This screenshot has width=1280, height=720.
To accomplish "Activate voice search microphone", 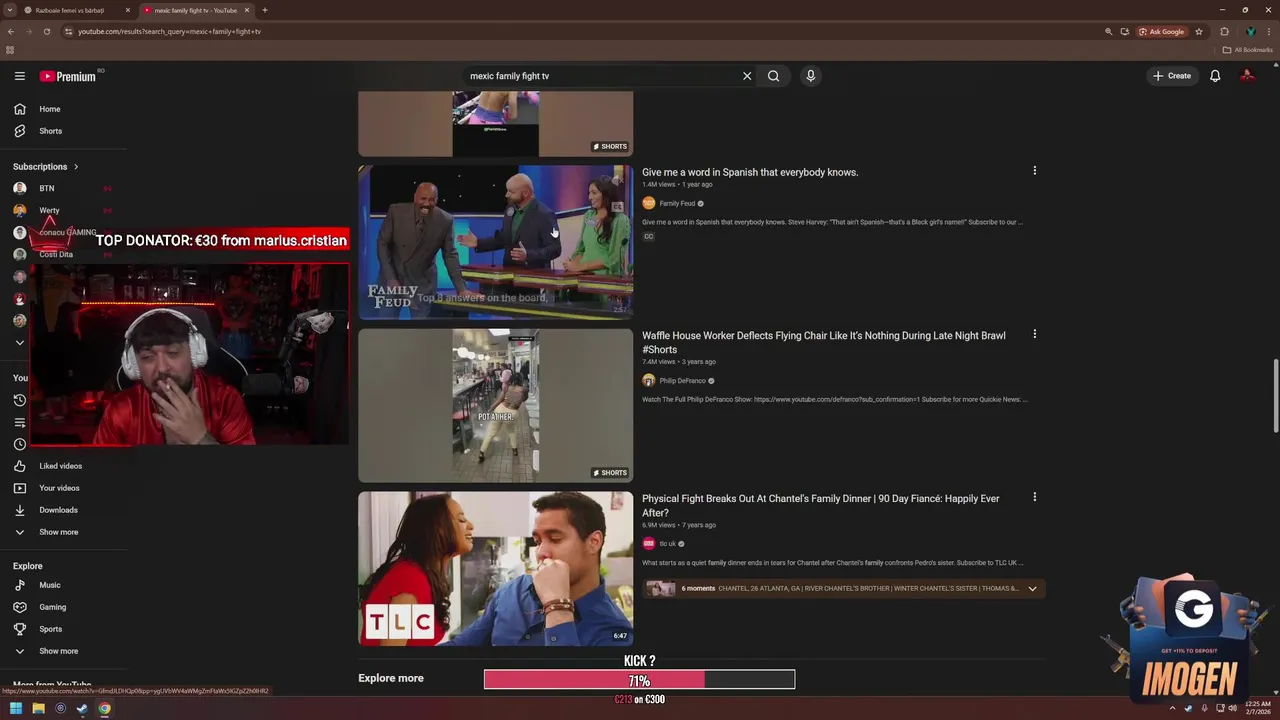I will (x=810, y=76).
